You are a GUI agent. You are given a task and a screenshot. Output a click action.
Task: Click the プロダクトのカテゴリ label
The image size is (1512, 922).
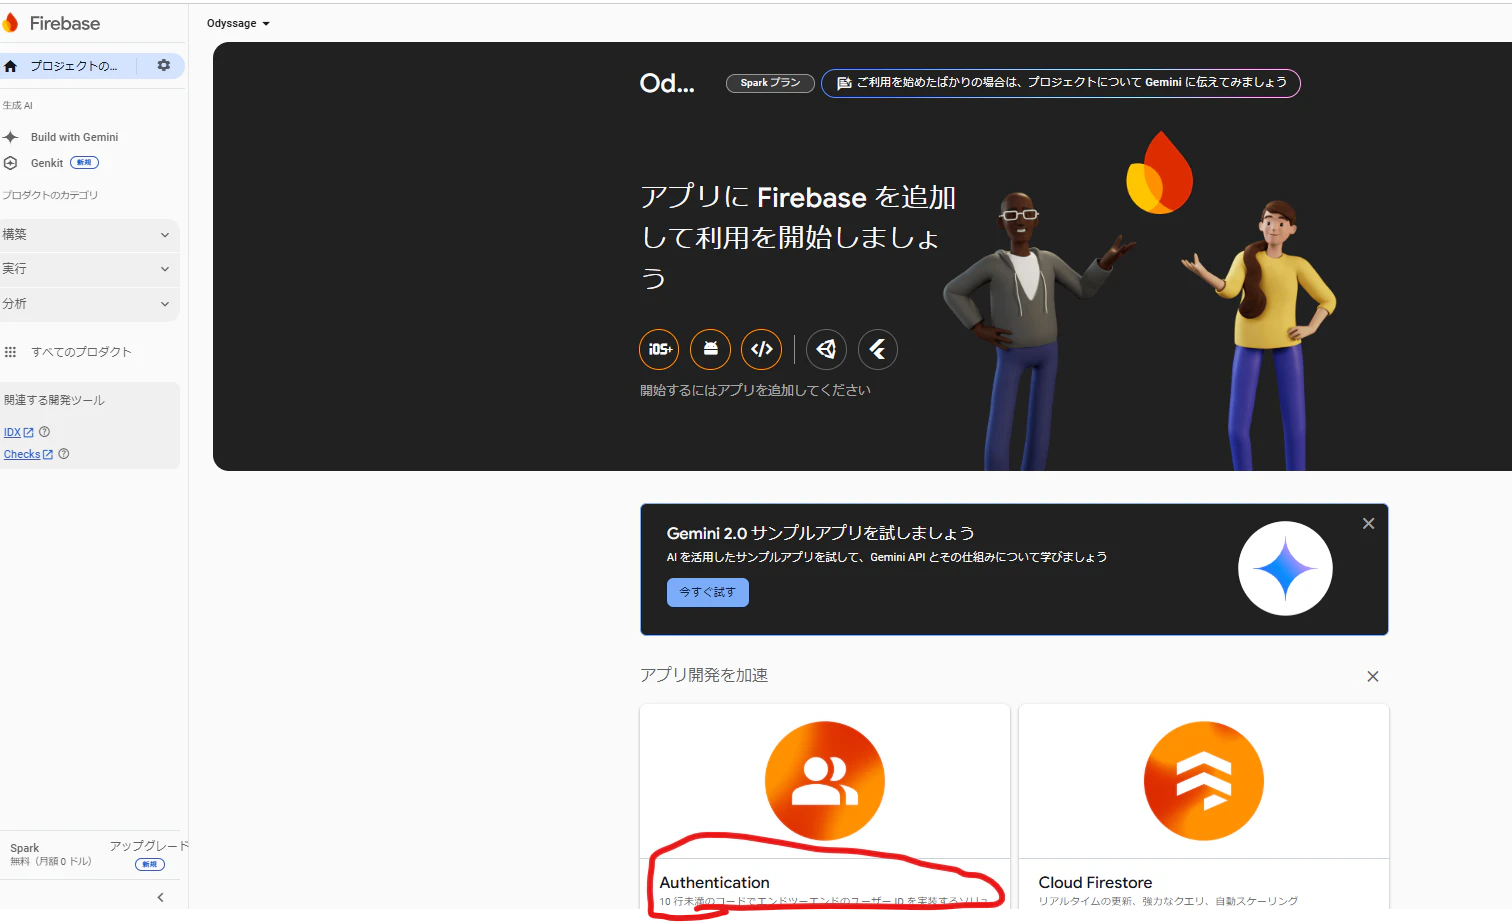coord(50,195)
